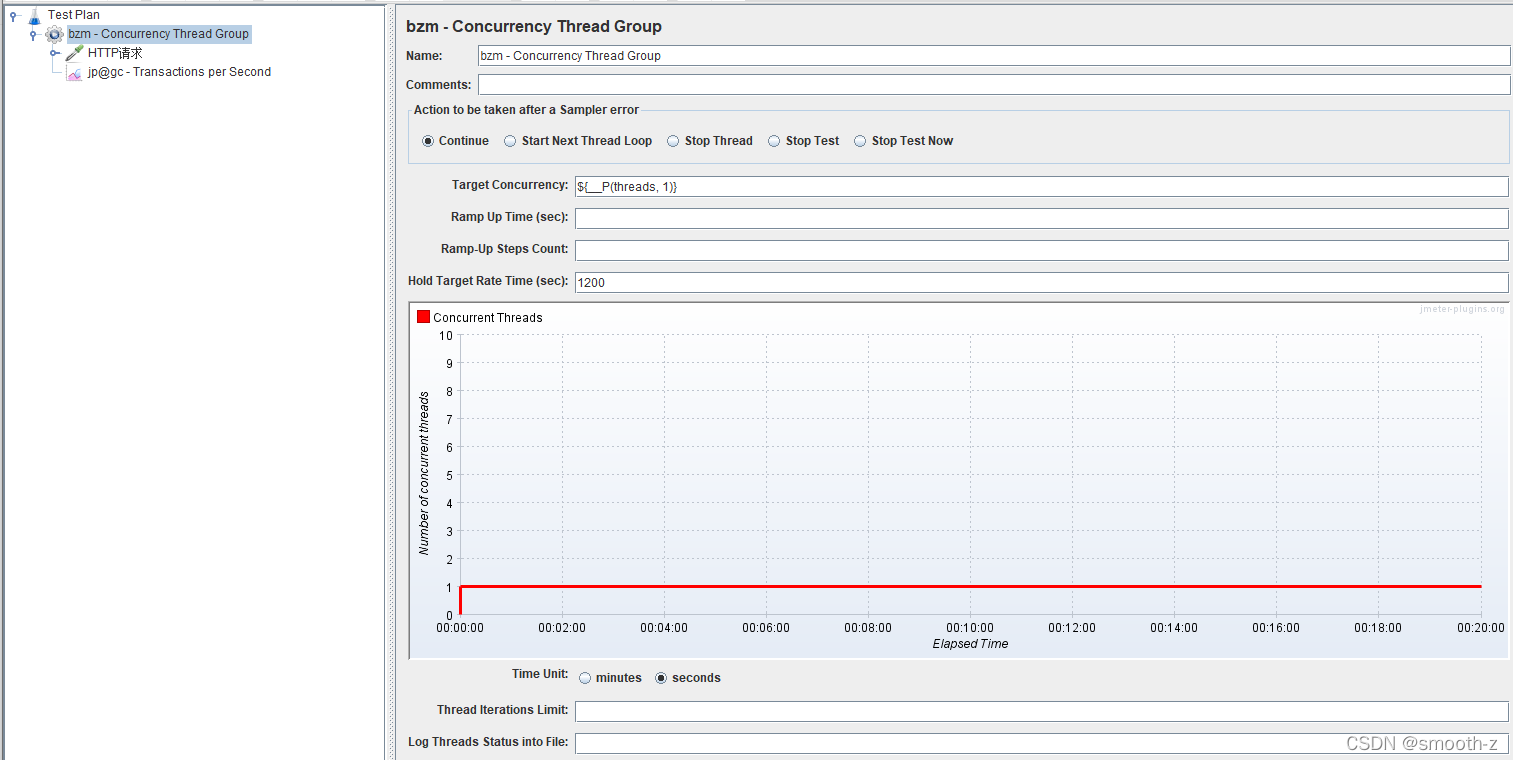This screenshot has height=760, width=1513.
Task: Click the 00:20:00 time axis tick label
Action: point(1480,628)
